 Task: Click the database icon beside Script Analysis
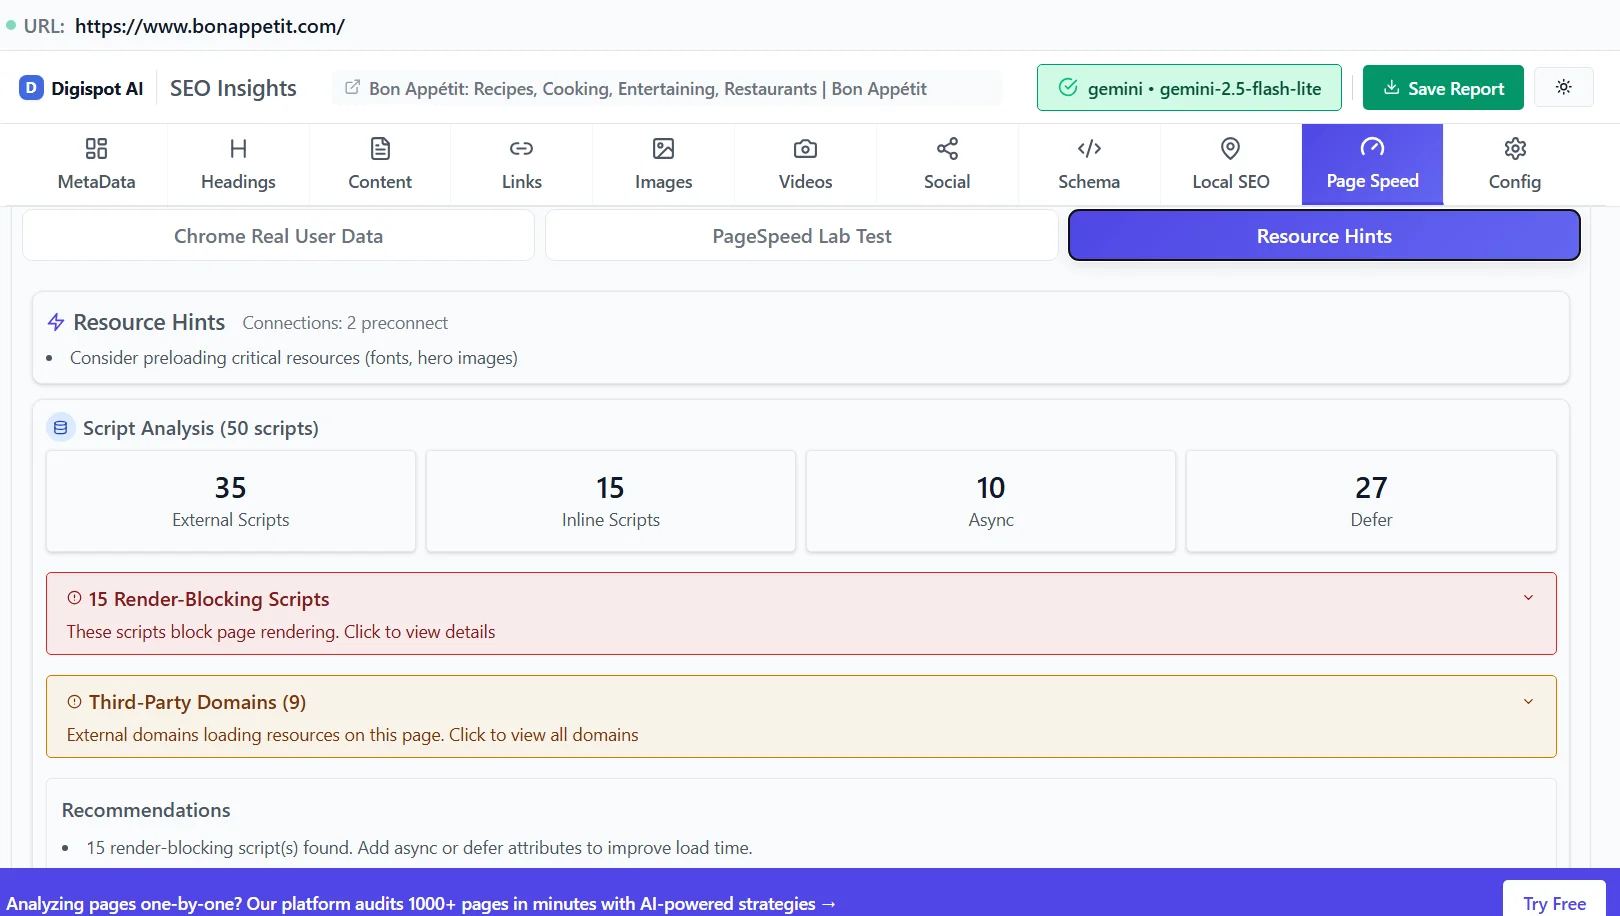[x=61, y=428]
